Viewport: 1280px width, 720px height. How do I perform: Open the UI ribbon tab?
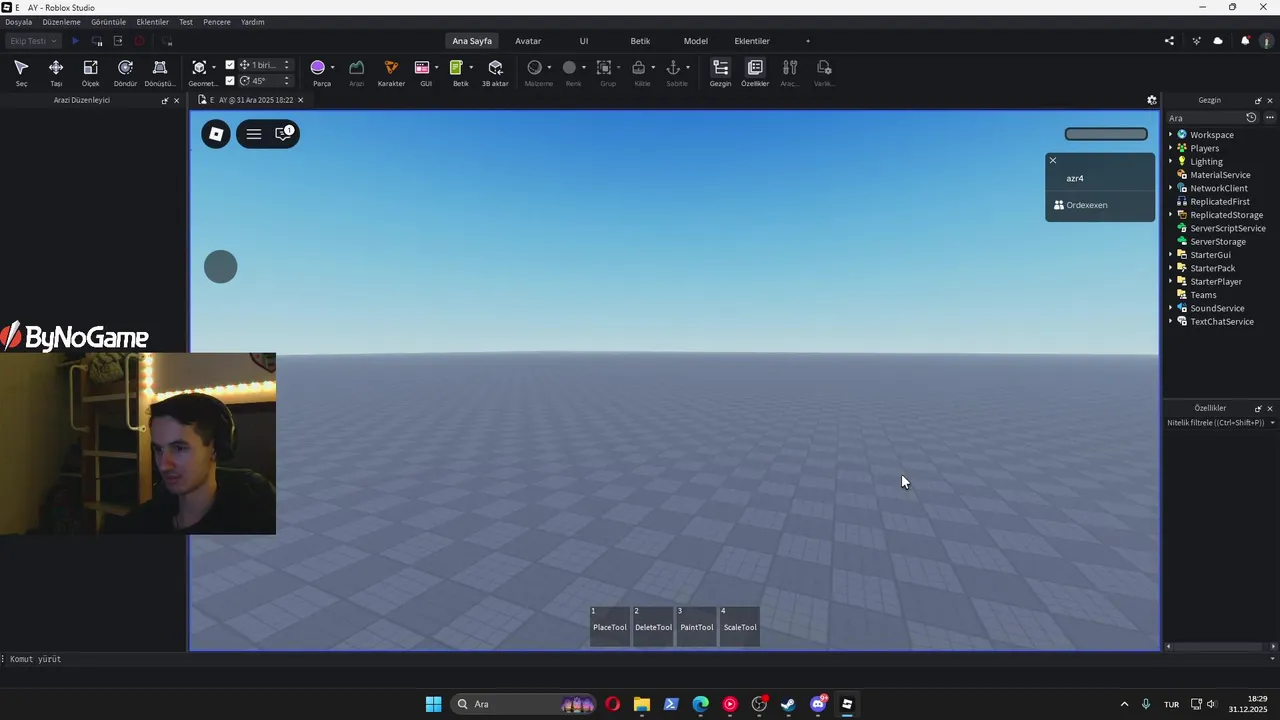tap(584, 41)
